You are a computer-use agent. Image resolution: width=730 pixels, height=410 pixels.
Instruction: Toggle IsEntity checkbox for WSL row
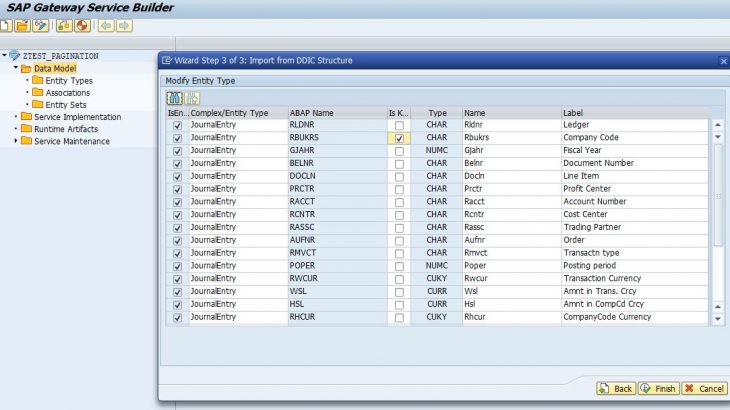177,292
